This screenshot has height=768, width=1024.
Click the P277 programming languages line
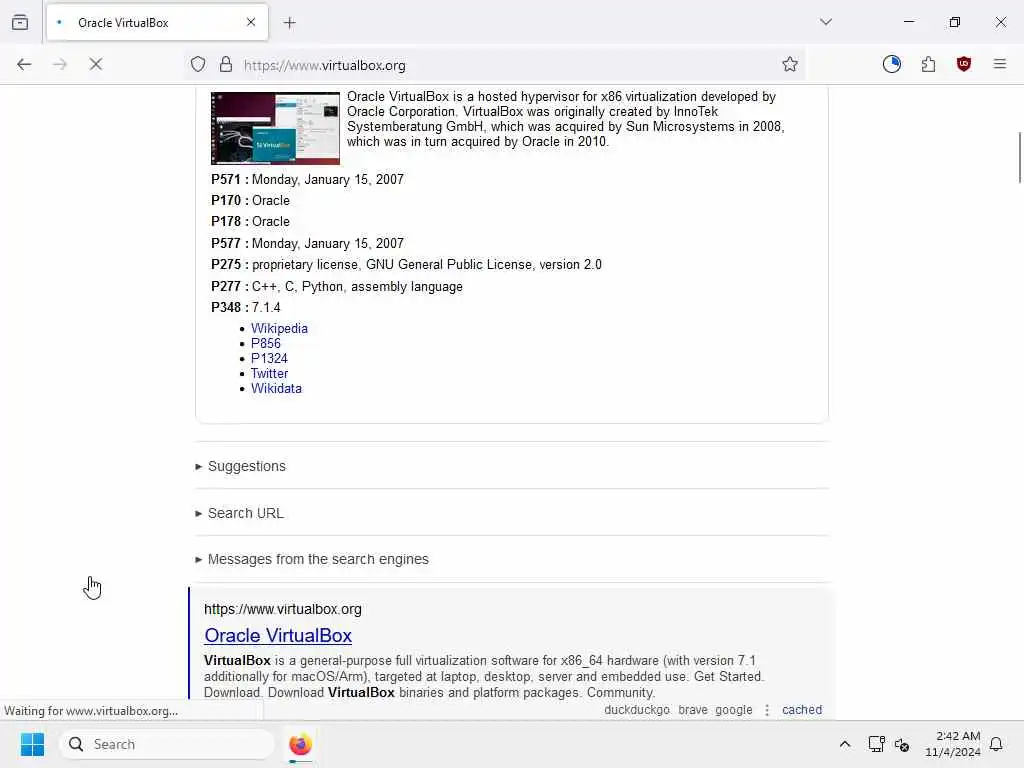[x=336, y=287]
